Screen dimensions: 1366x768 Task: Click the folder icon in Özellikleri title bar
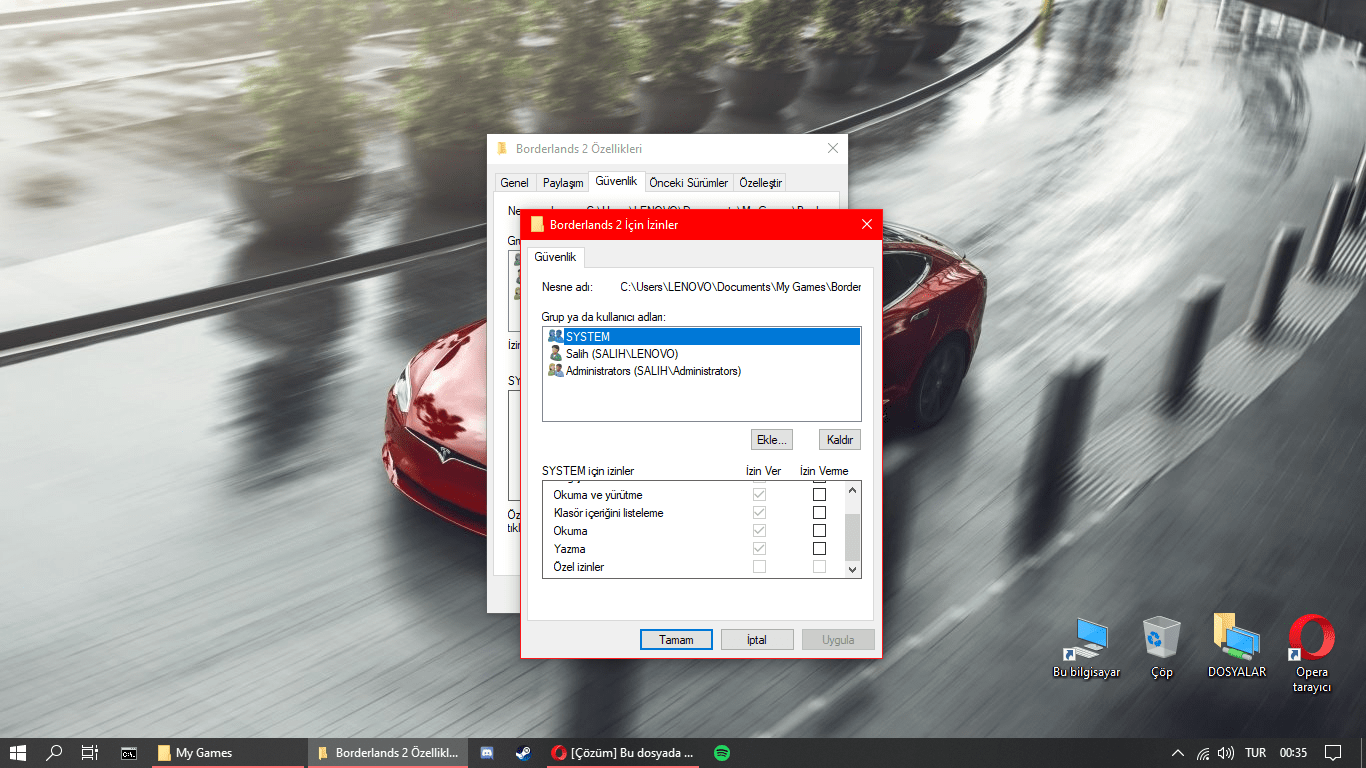point(502,149)
